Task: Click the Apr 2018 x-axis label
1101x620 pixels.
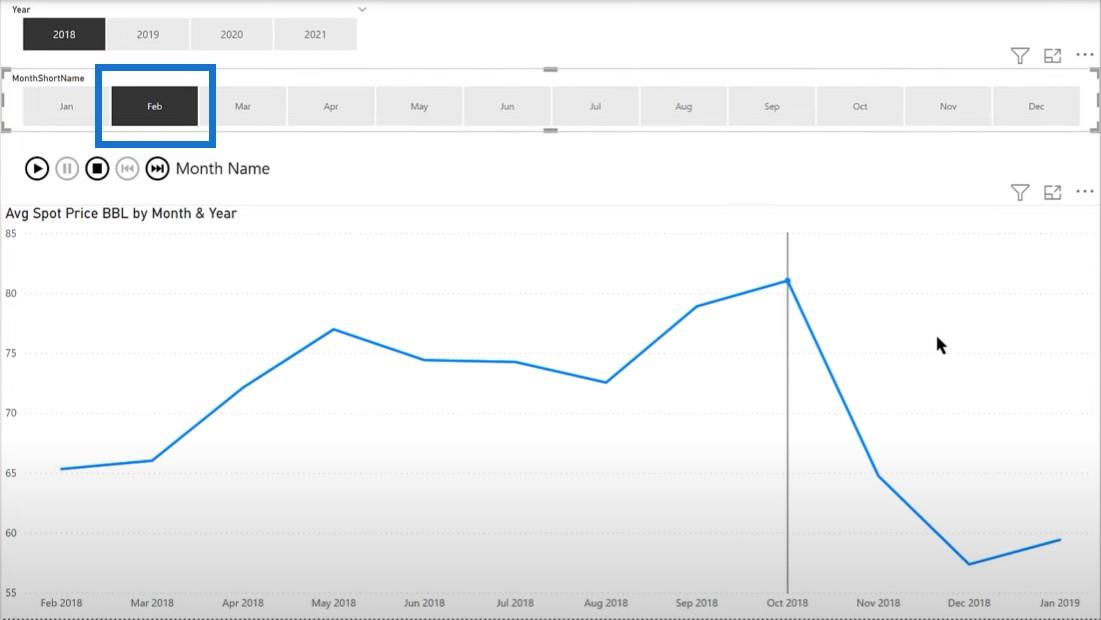Action: (242, 602)
